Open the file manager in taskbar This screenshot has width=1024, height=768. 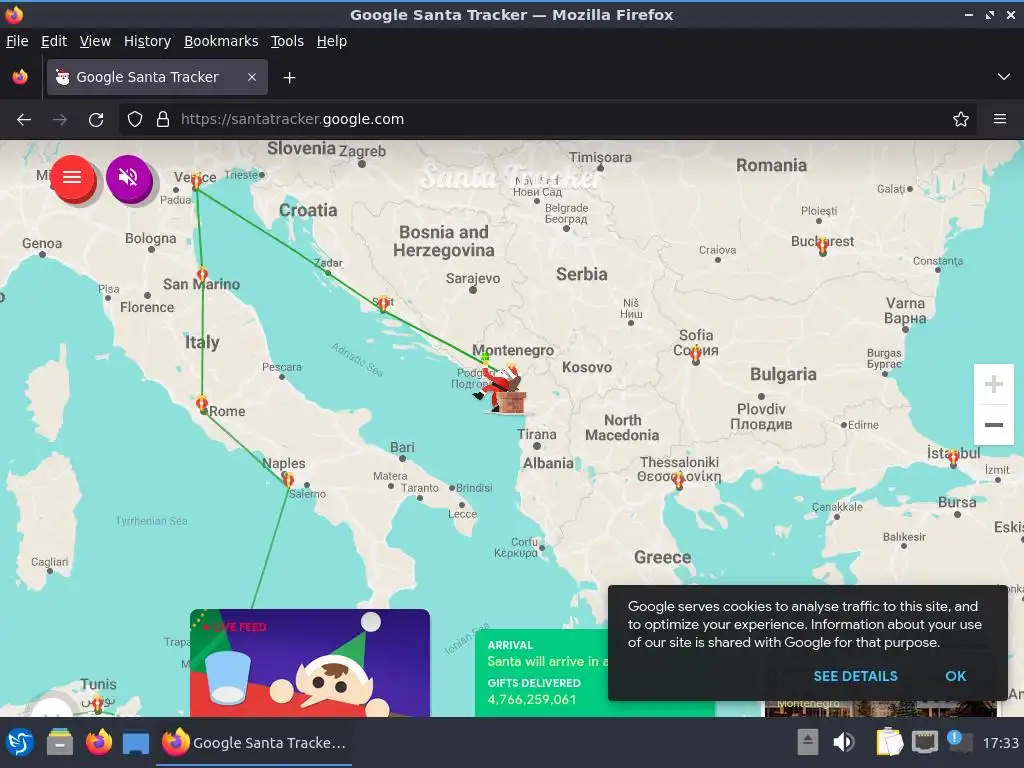59,743
